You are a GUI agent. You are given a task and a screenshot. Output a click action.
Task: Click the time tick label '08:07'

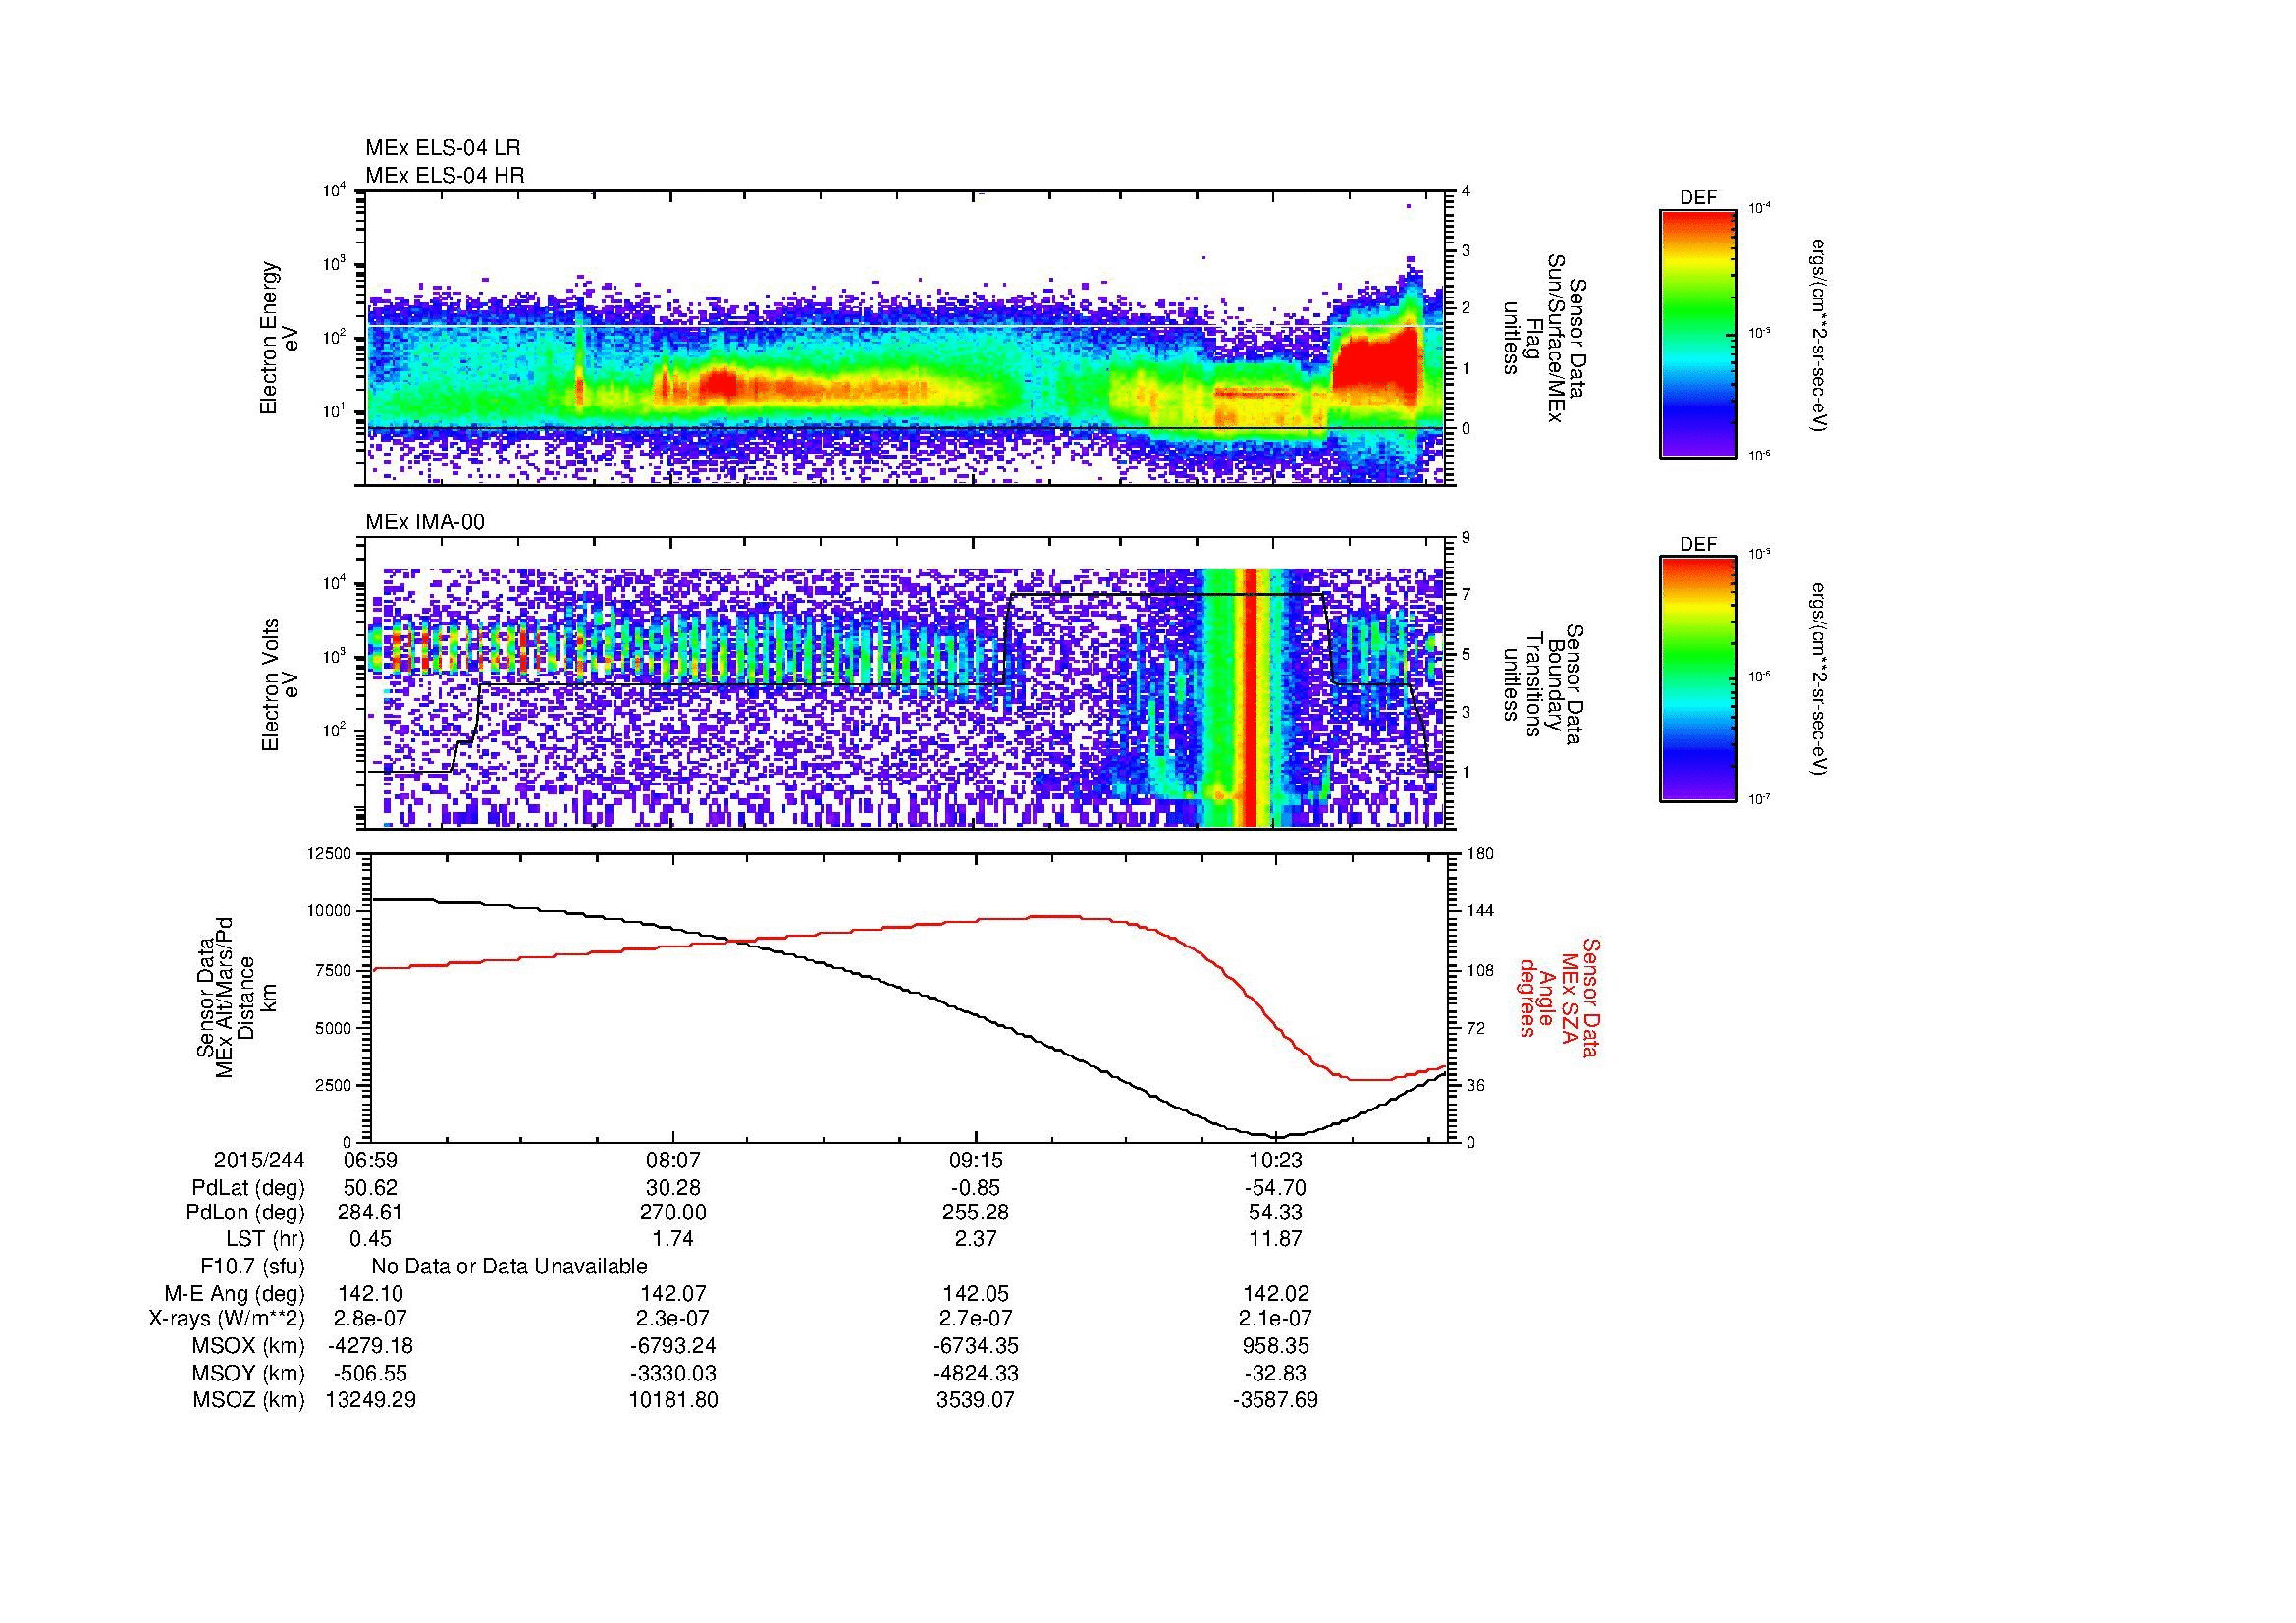(x=673, y=1160)
